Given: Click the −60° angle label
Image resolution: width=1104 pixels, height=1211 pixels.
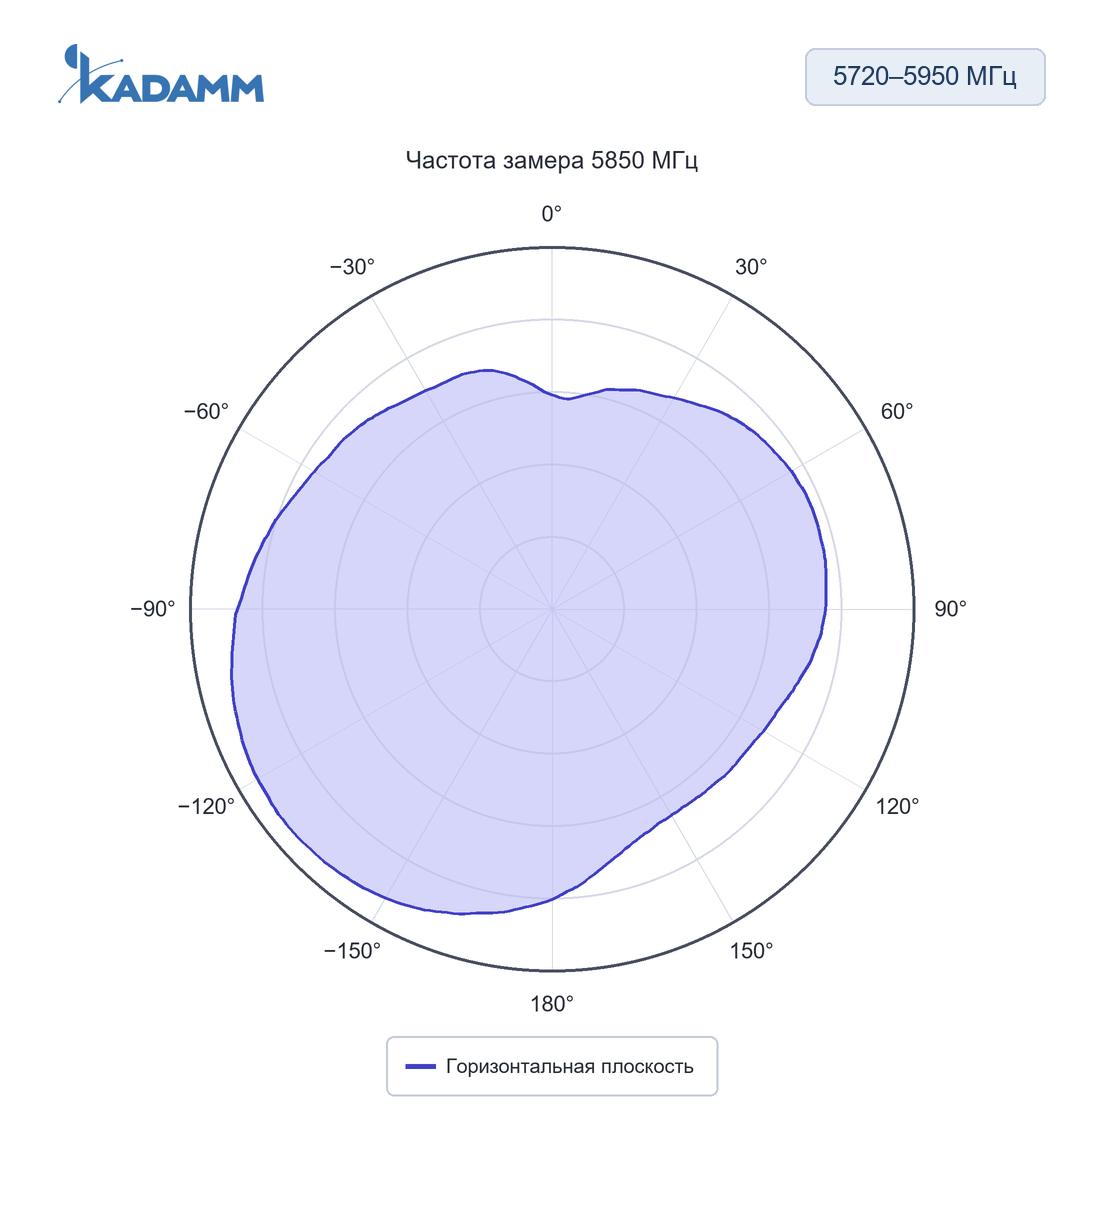Looking at the screenshot, I should pyautogui.click(x=206, y=412).
